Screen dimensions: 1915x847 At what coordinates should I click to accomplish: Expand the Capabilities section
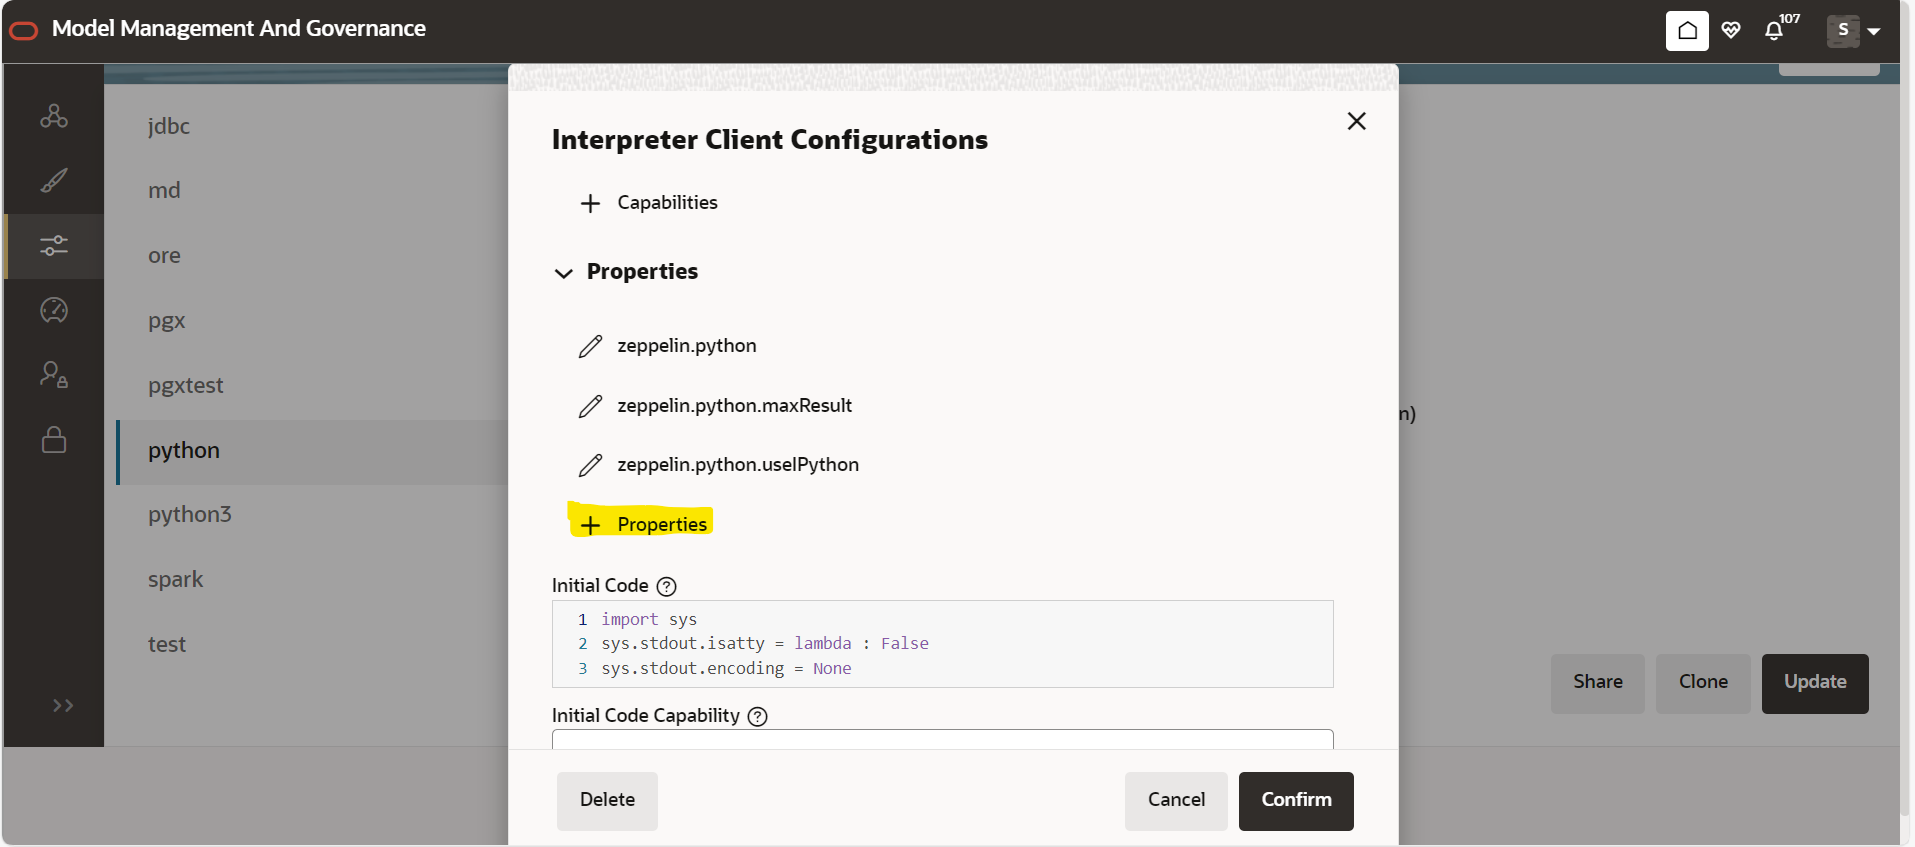pos(590,203)
